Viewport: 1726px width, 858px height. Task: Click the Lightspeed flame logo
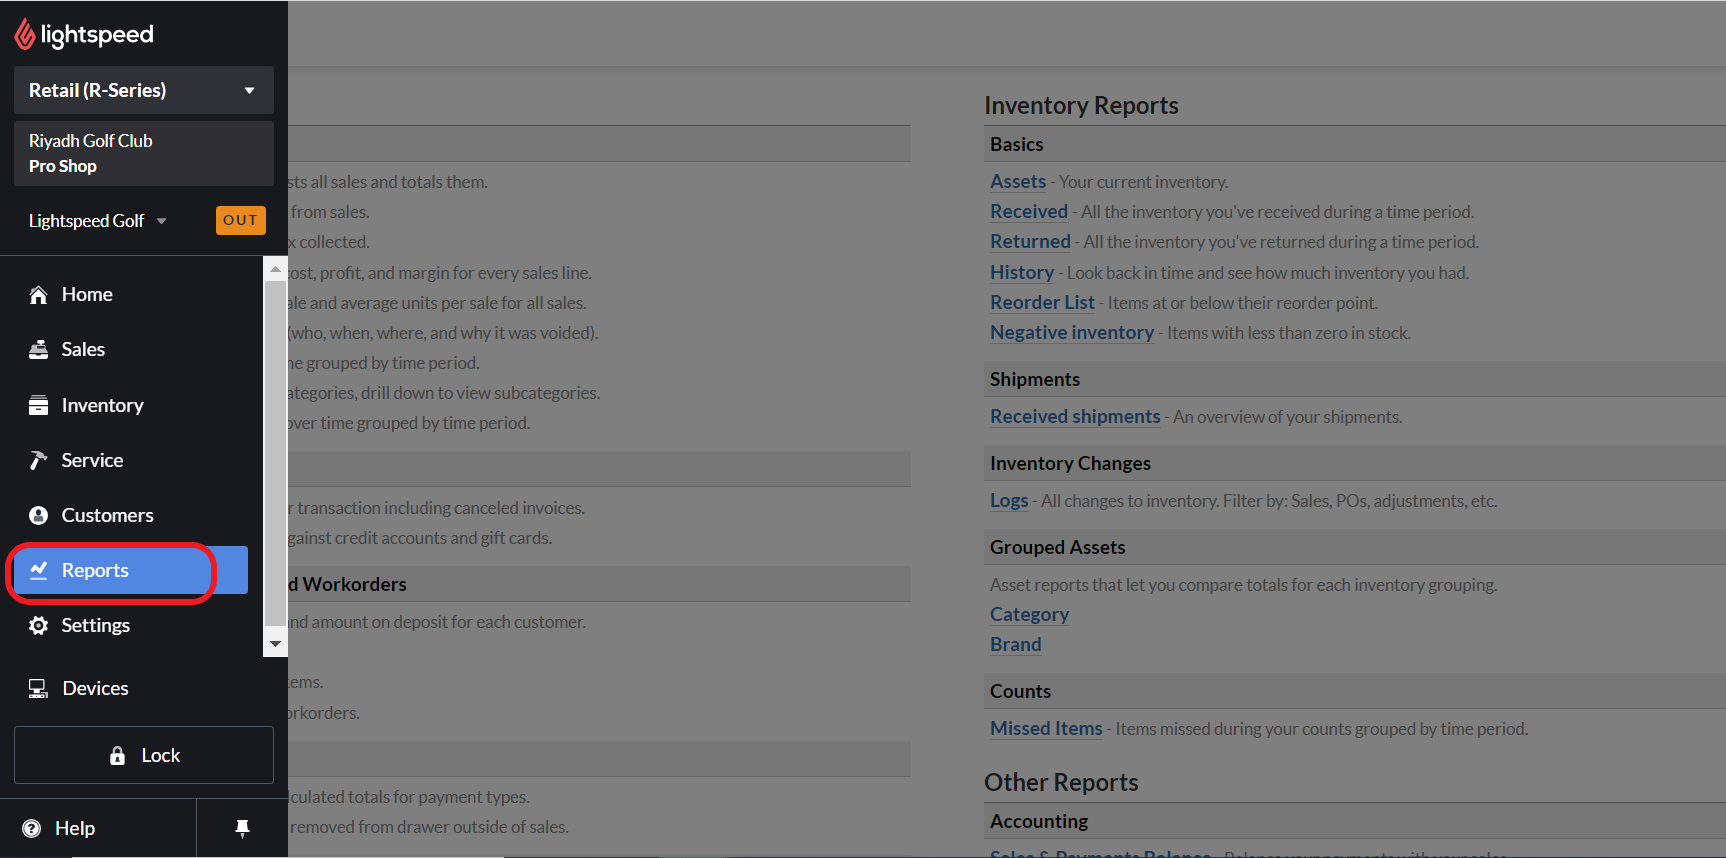pos(25,35)
